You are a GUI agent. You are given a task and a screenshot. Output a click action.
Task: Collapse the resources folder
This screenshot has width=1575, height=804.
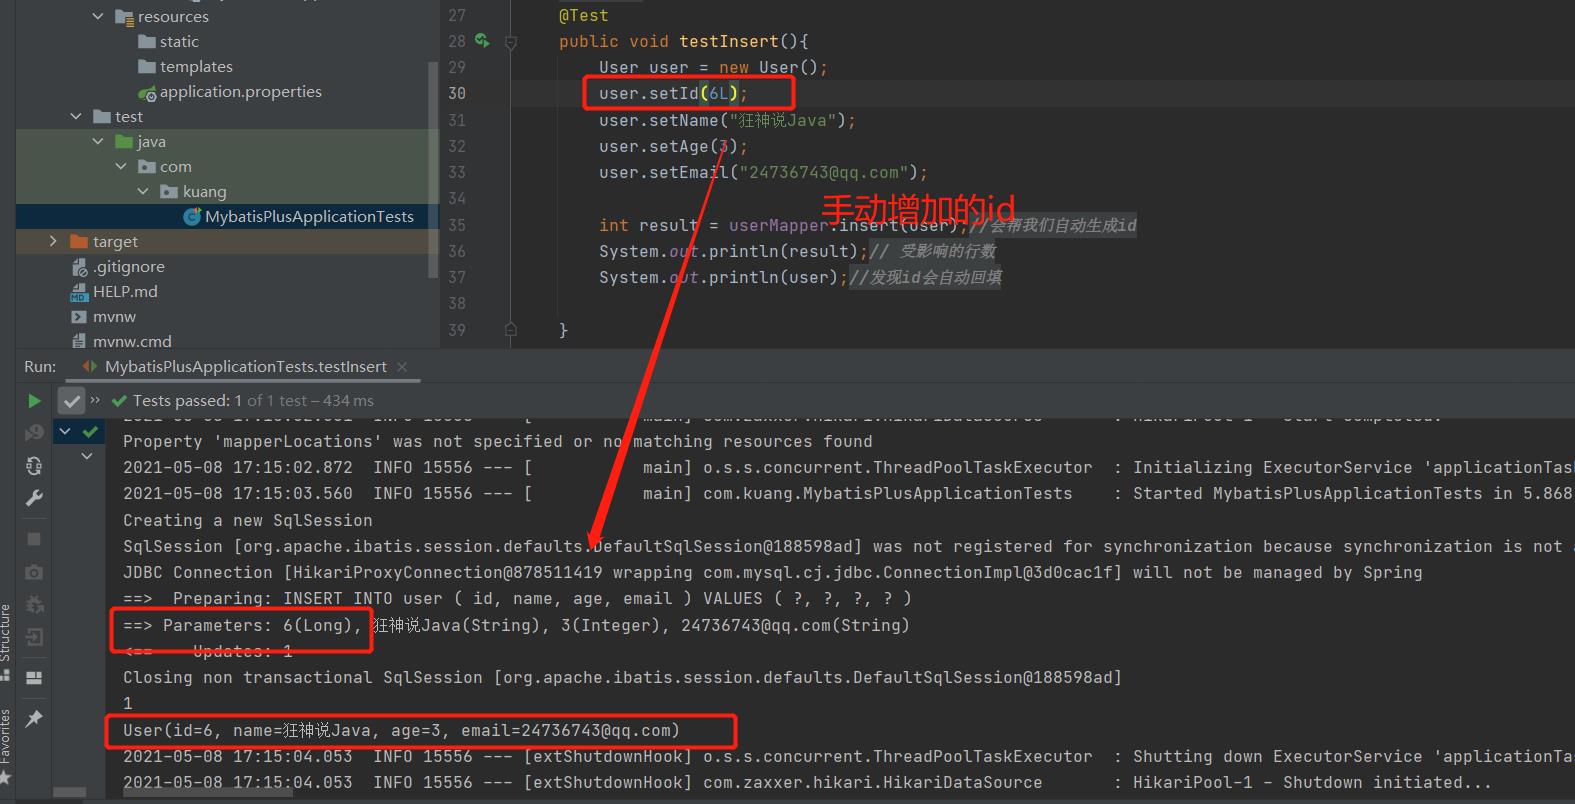click(x=98, y=17)
